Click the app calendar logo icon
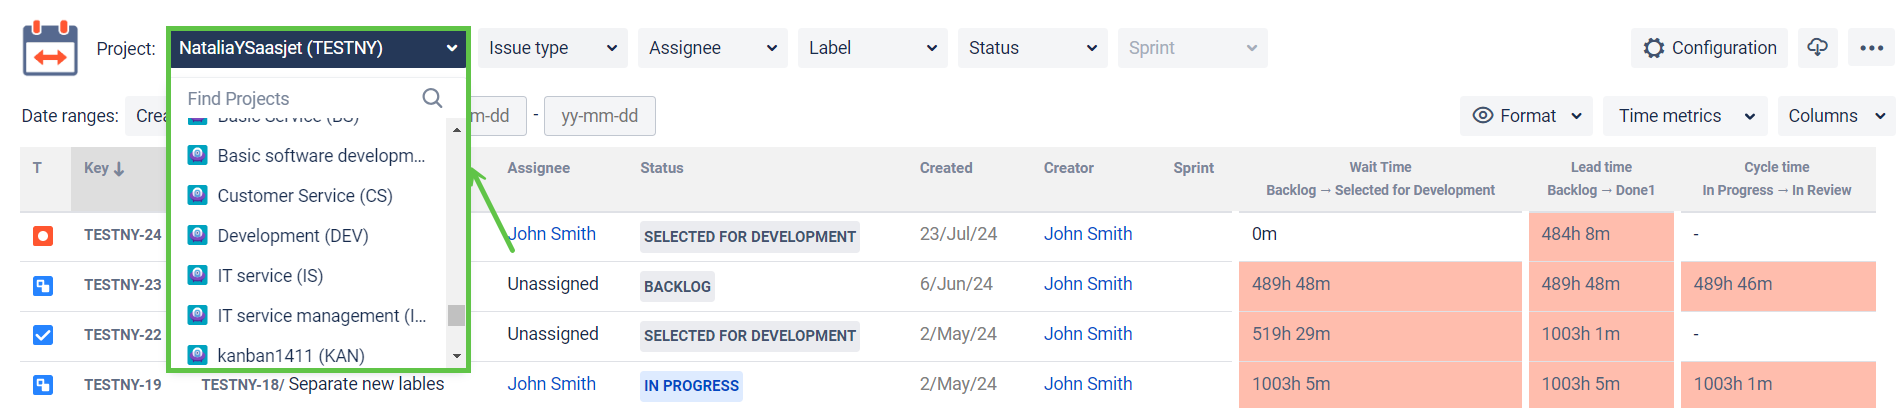The height and width of the screenshot is (408, 1900). 50,48
